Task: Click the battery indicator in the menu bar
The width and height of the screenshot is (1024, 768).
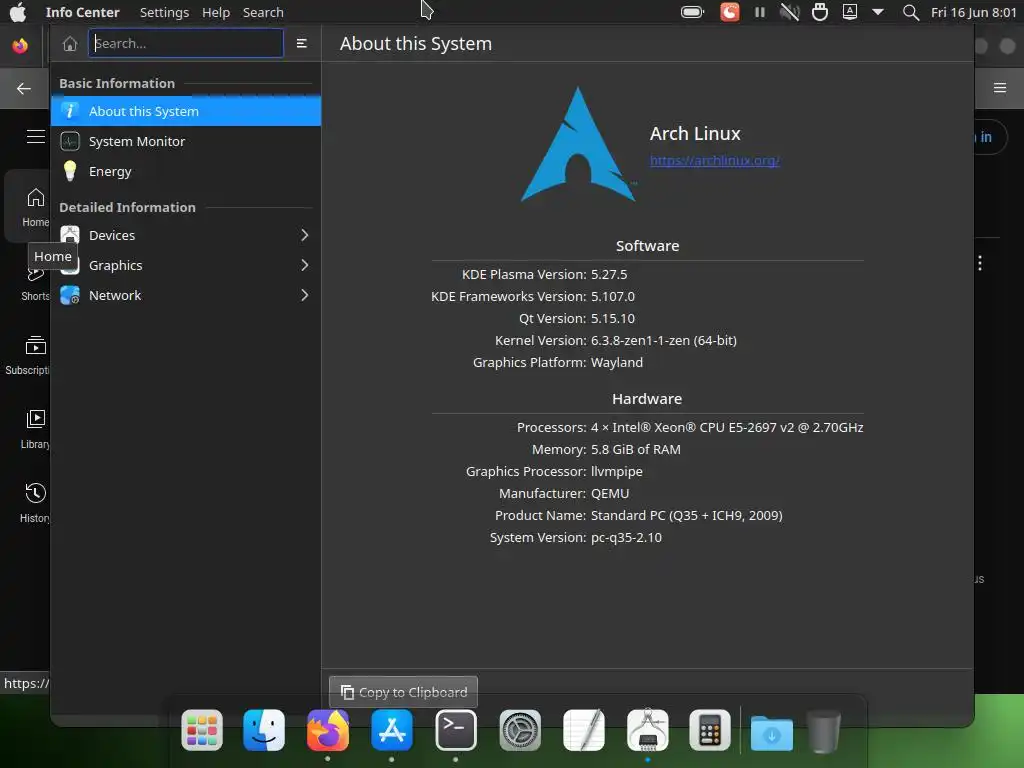Action: 692,12
